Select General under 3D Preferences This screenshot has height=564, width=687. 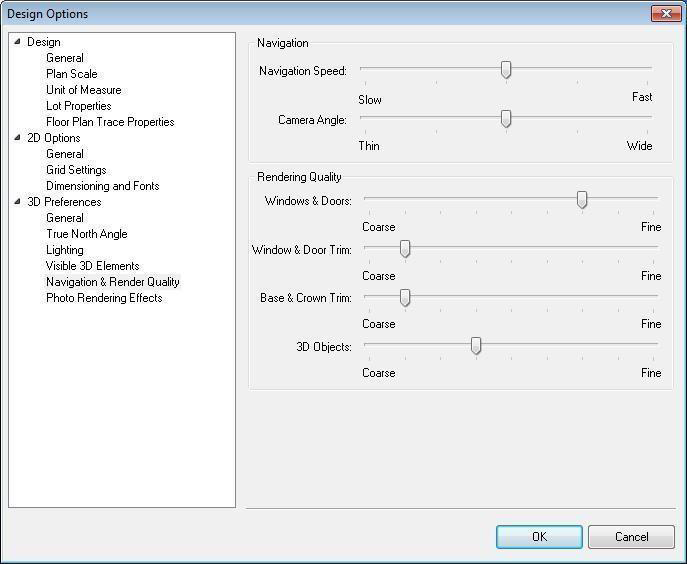click(65, 218)
